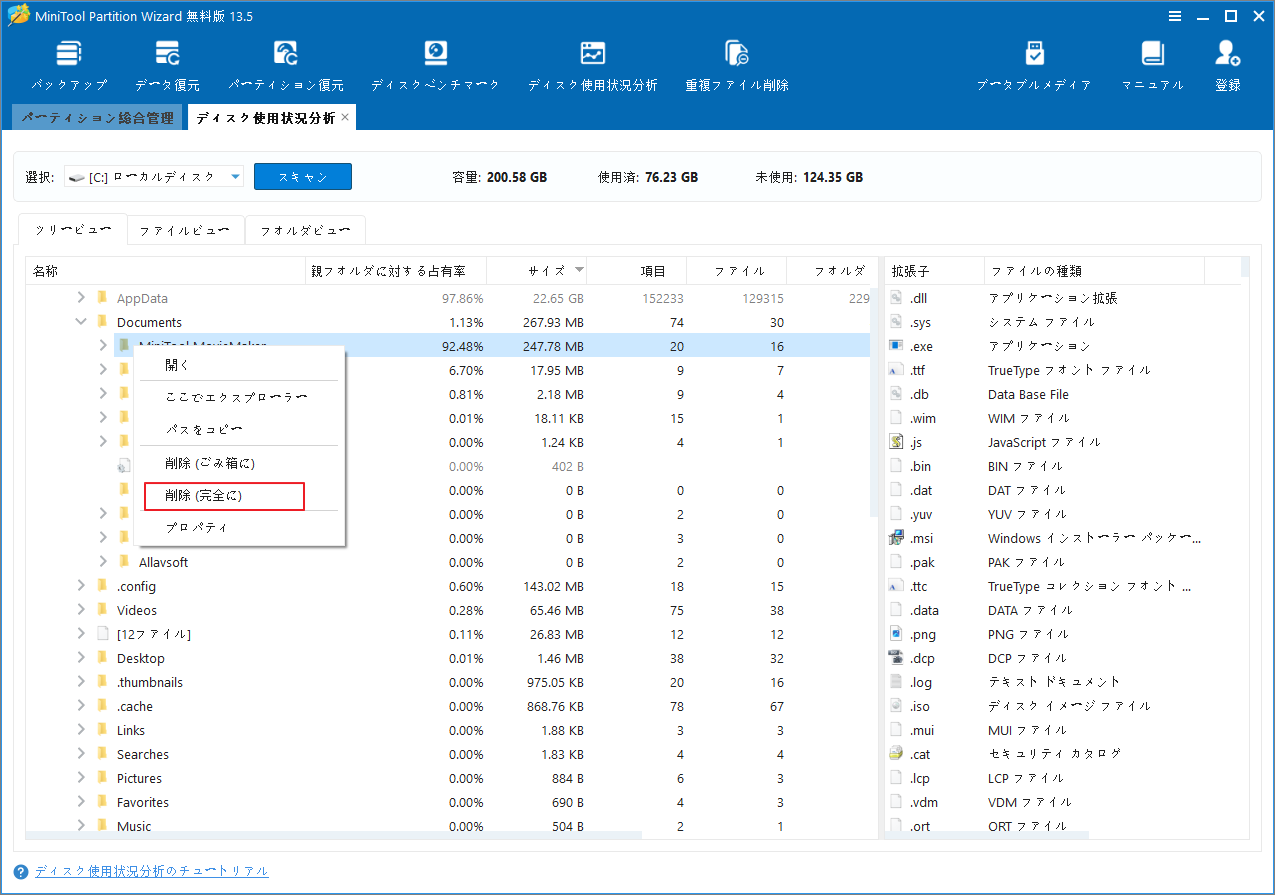Open the バックアップ (Backup) tool
This screenshot has height=895, width=1275.
pos(68,63)
